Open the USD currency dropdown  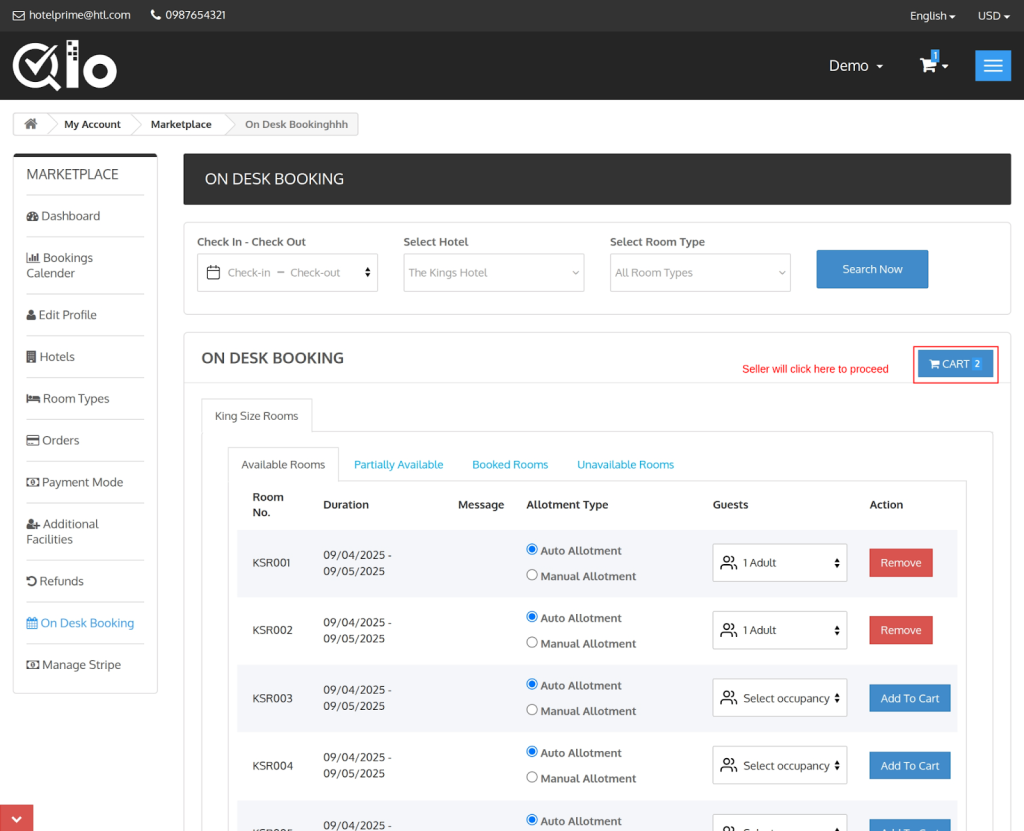tap(993, 16)
